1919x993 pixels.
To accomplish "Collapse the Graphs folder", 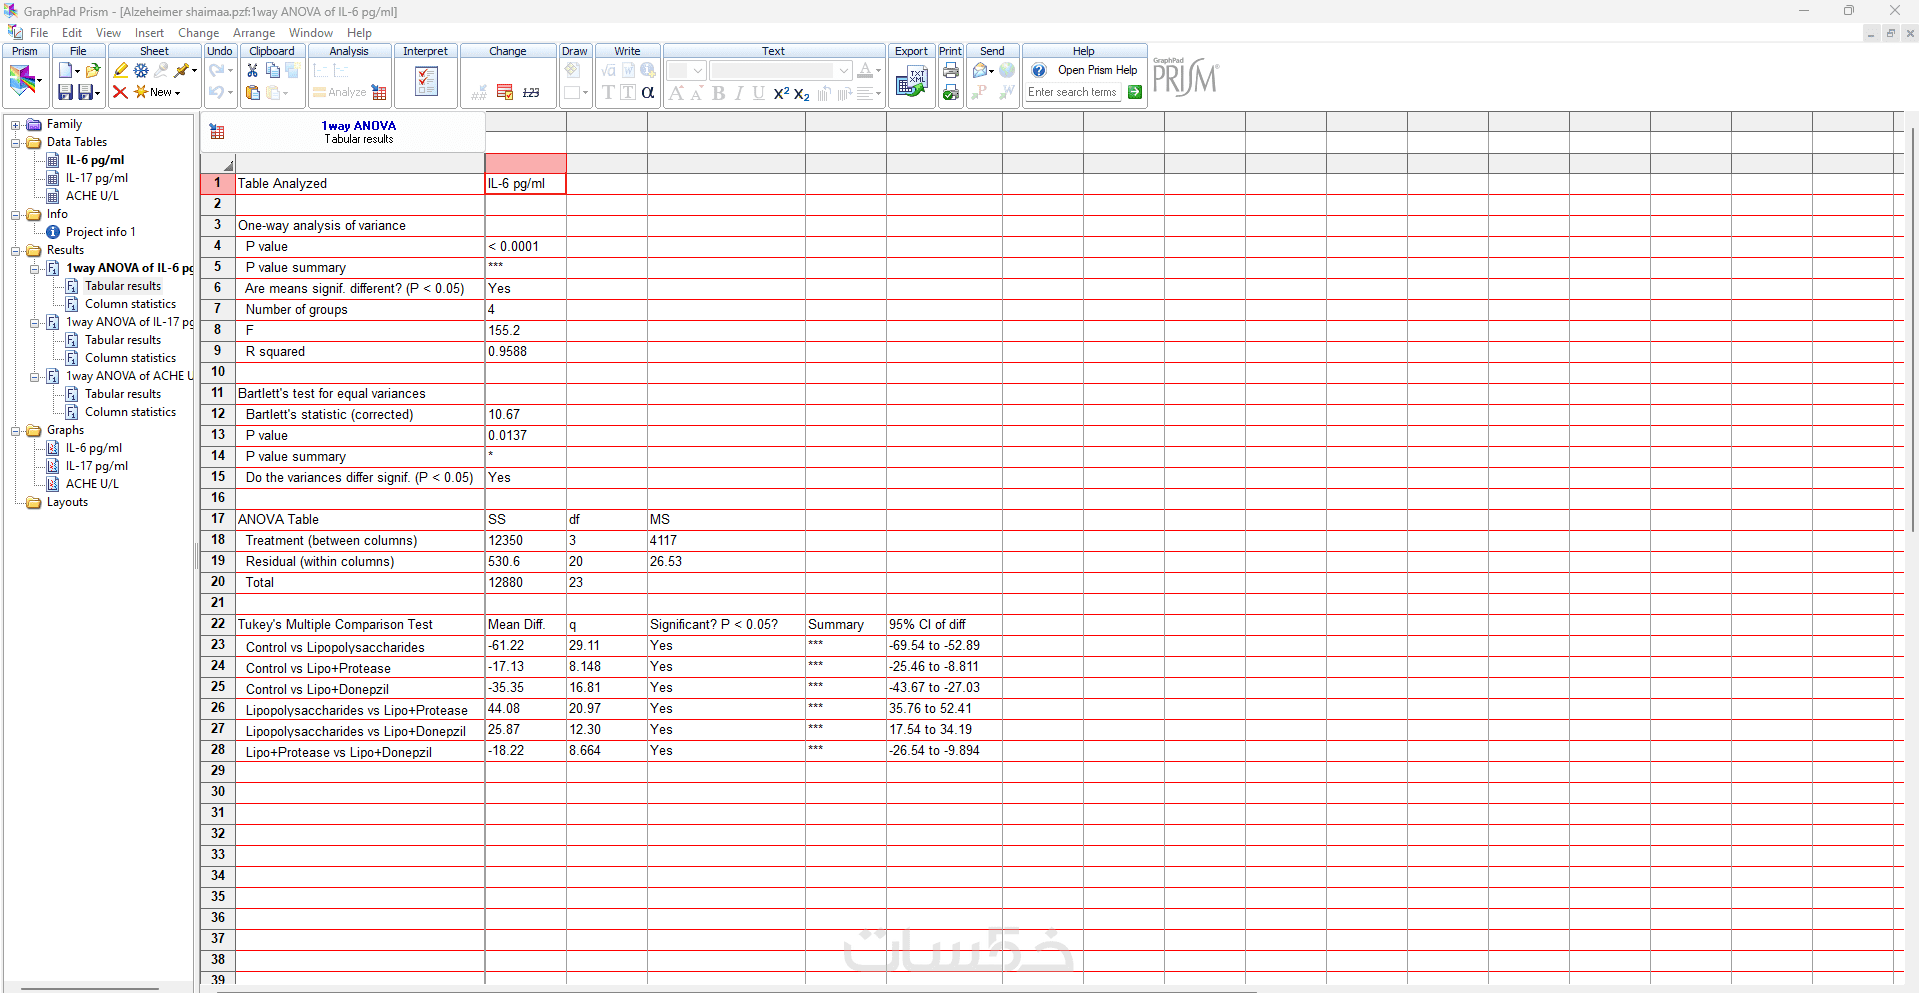I will coord(16,431).
